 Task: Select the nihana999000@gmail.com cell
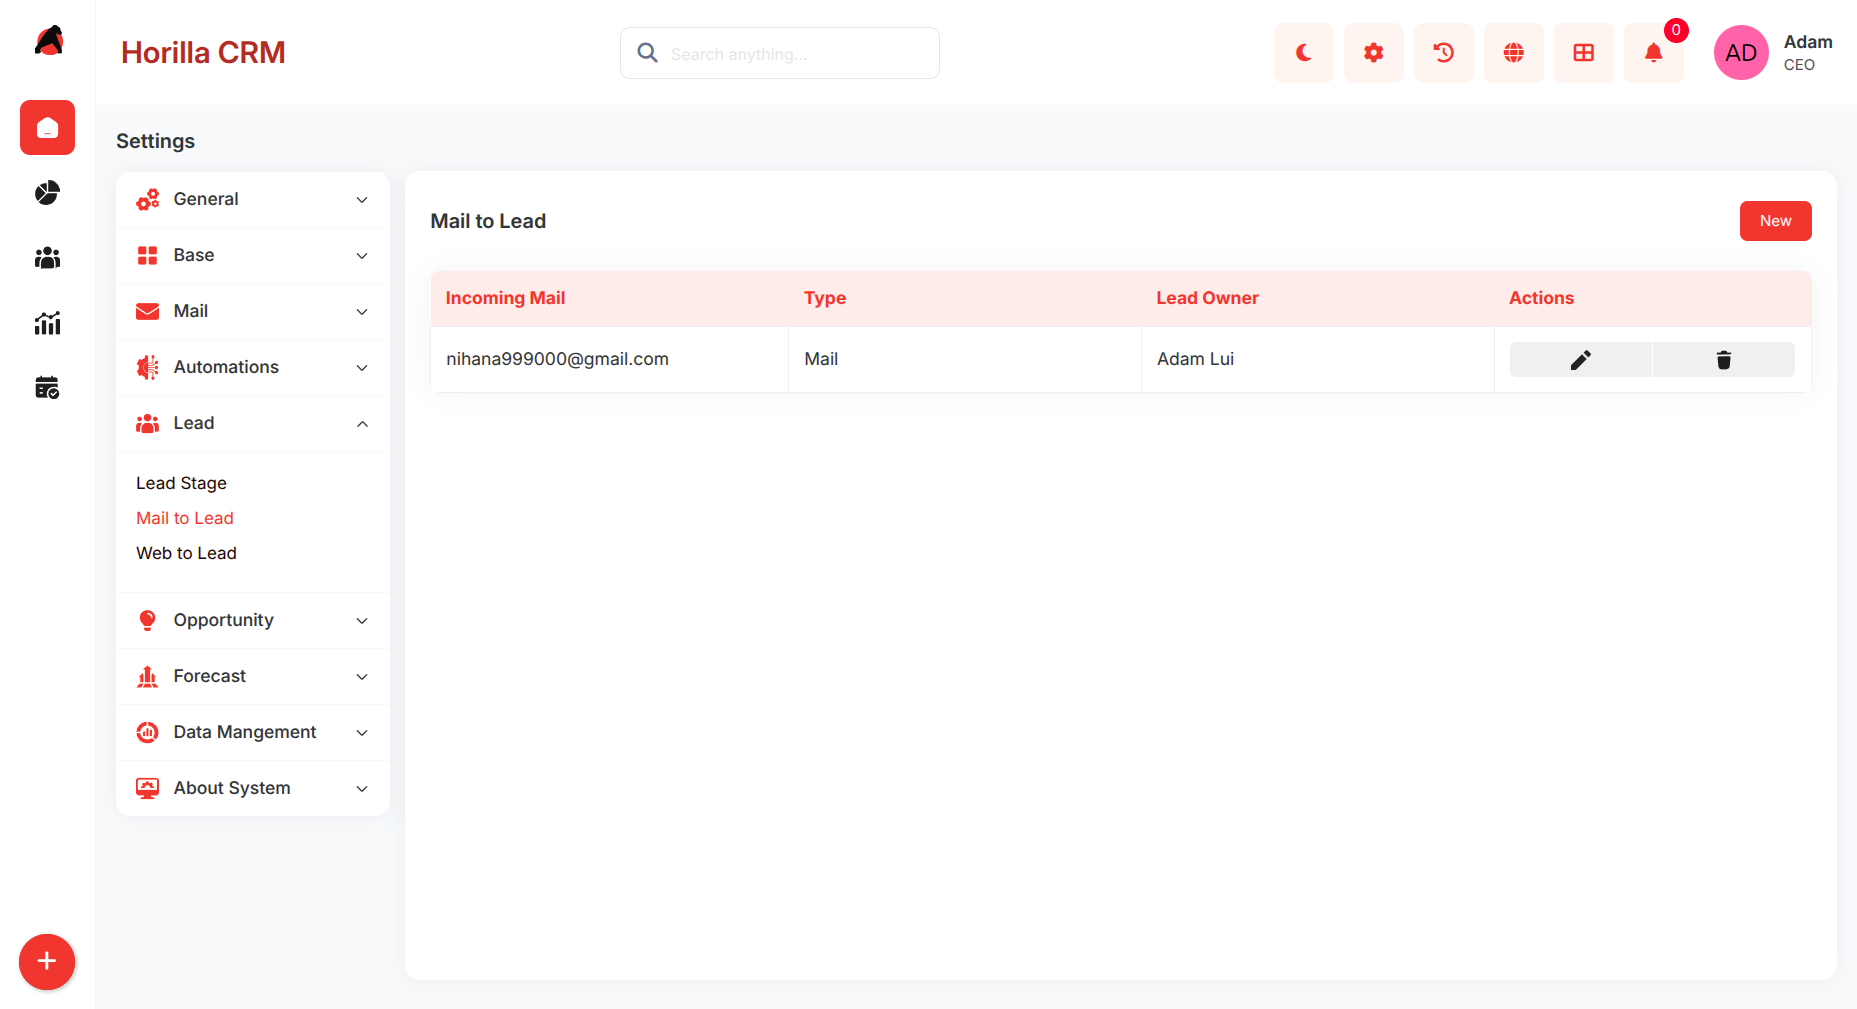click(x=609, y=359)
